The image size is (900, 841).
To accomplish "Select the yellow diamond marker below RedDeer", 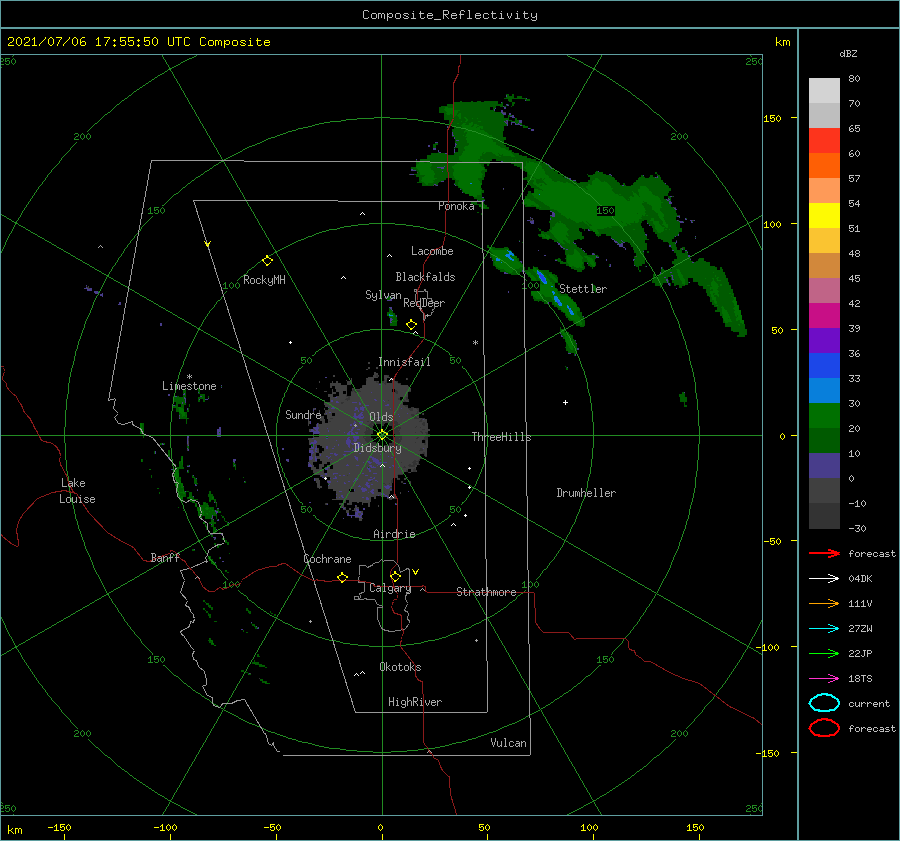I will (411, 325).
